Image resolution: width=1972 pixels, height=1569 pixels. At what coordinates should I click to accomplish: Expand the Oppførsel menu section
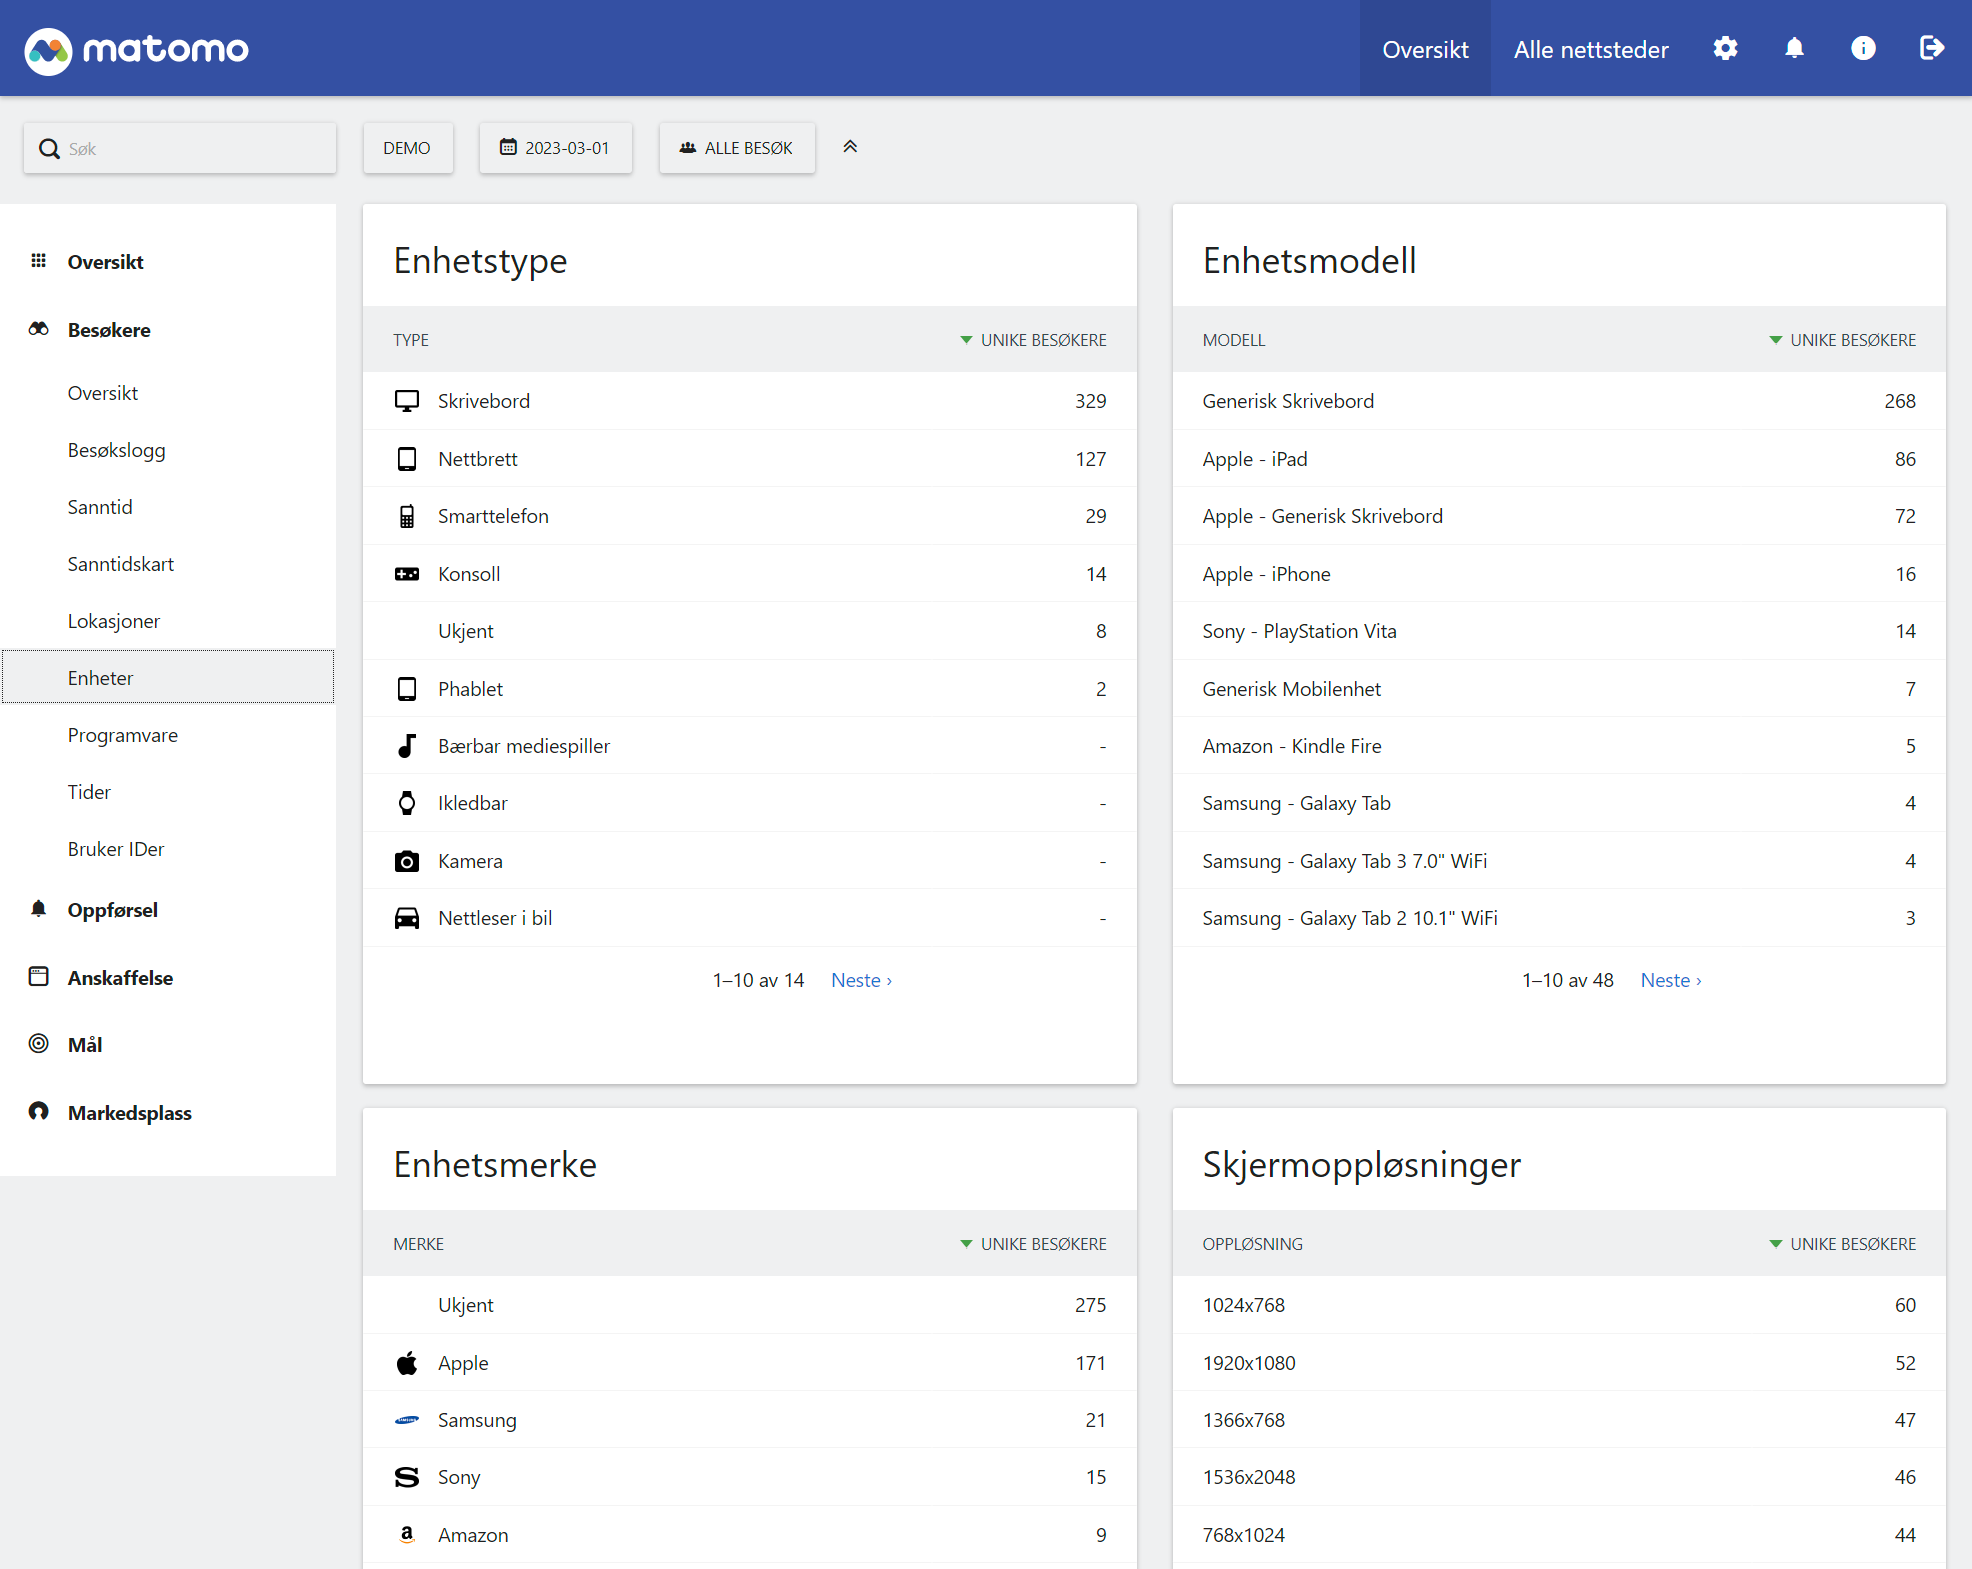[x=112, y=910]
